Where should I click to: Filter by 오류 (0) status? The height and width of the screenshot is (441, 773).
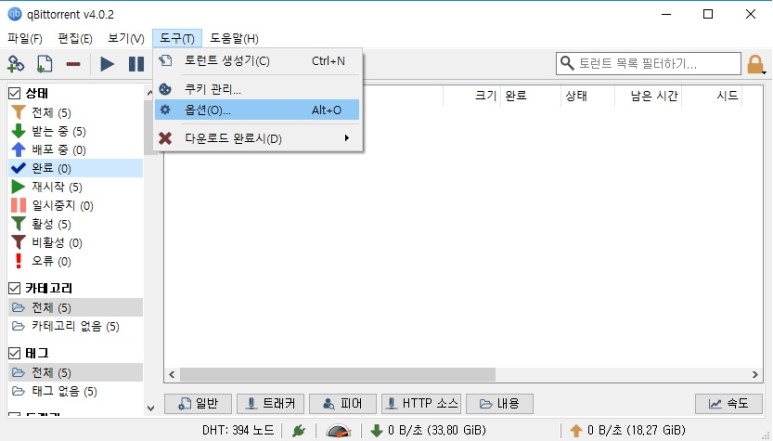pyautogui.click(x=75, y=261)
